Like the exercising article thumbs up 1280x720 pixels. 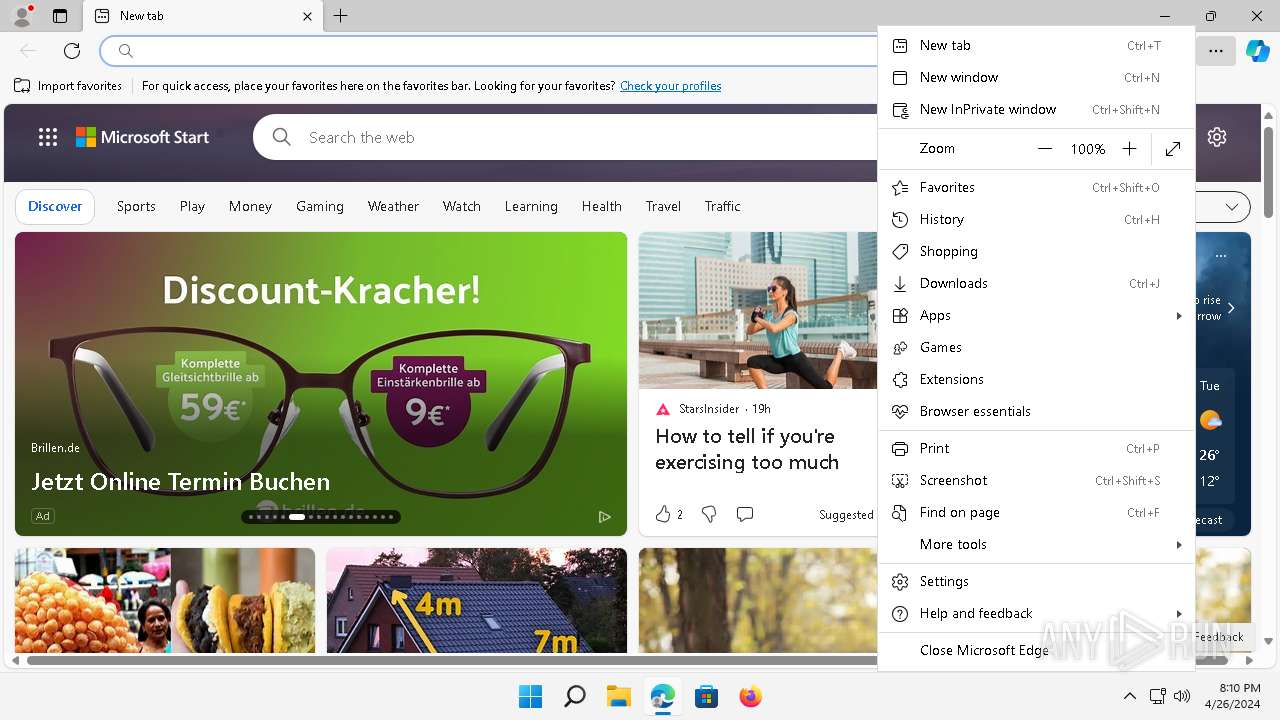point(663,514)
